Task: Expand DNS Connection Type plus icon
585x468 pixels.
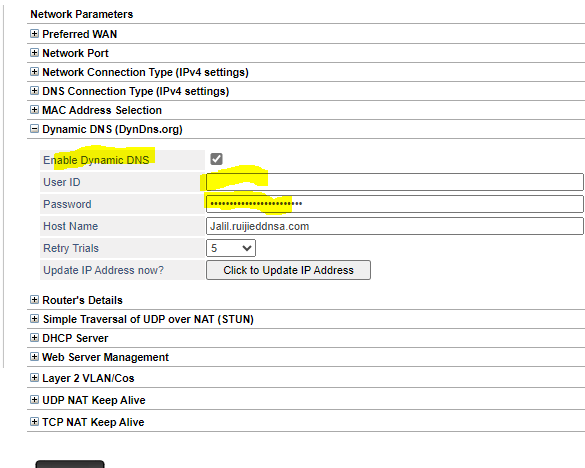Action: 34,91
